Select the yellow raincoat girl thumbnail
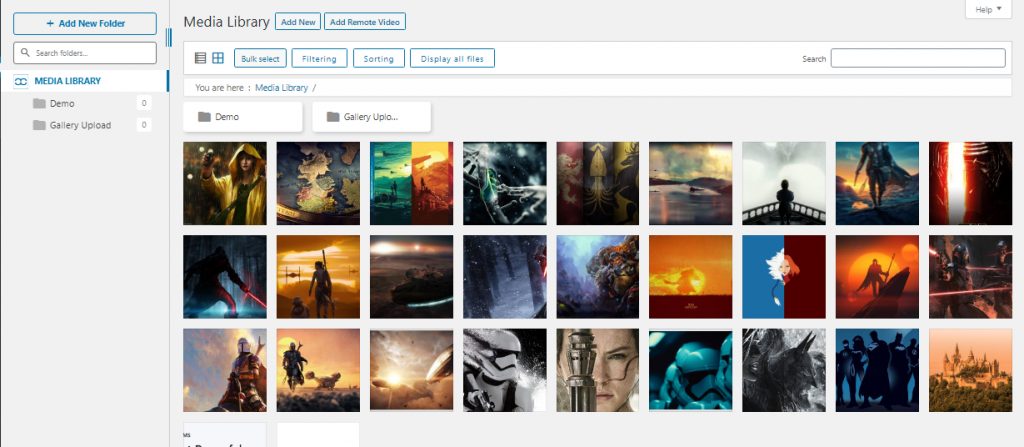Screen dimensions: 1024x447 225,184
